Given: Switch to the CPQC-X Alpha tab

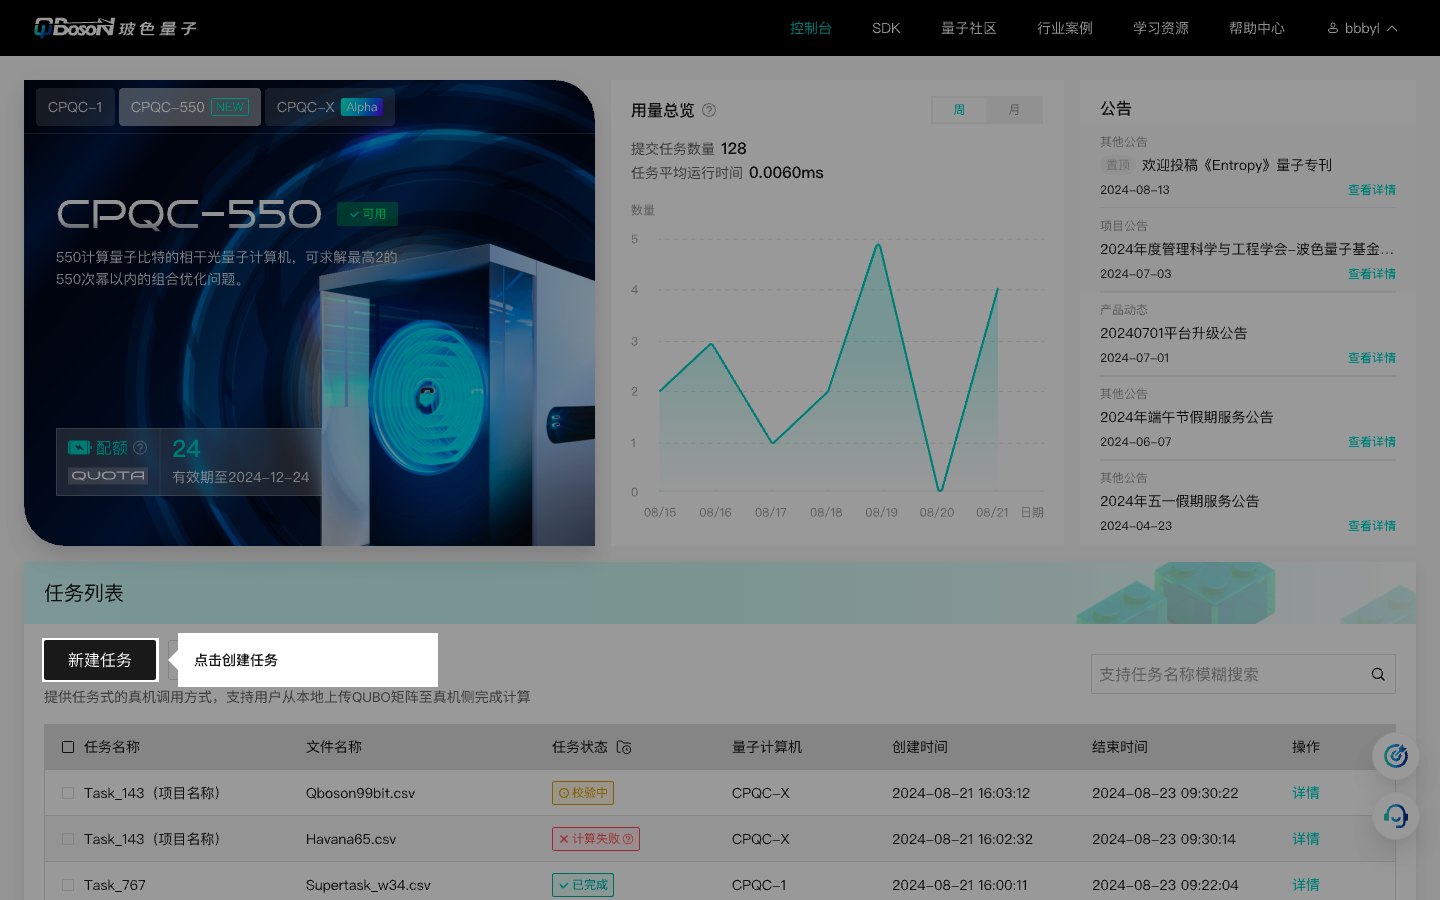Looking at the screenshot, I should pyautogui.click(x=330, y=107).
